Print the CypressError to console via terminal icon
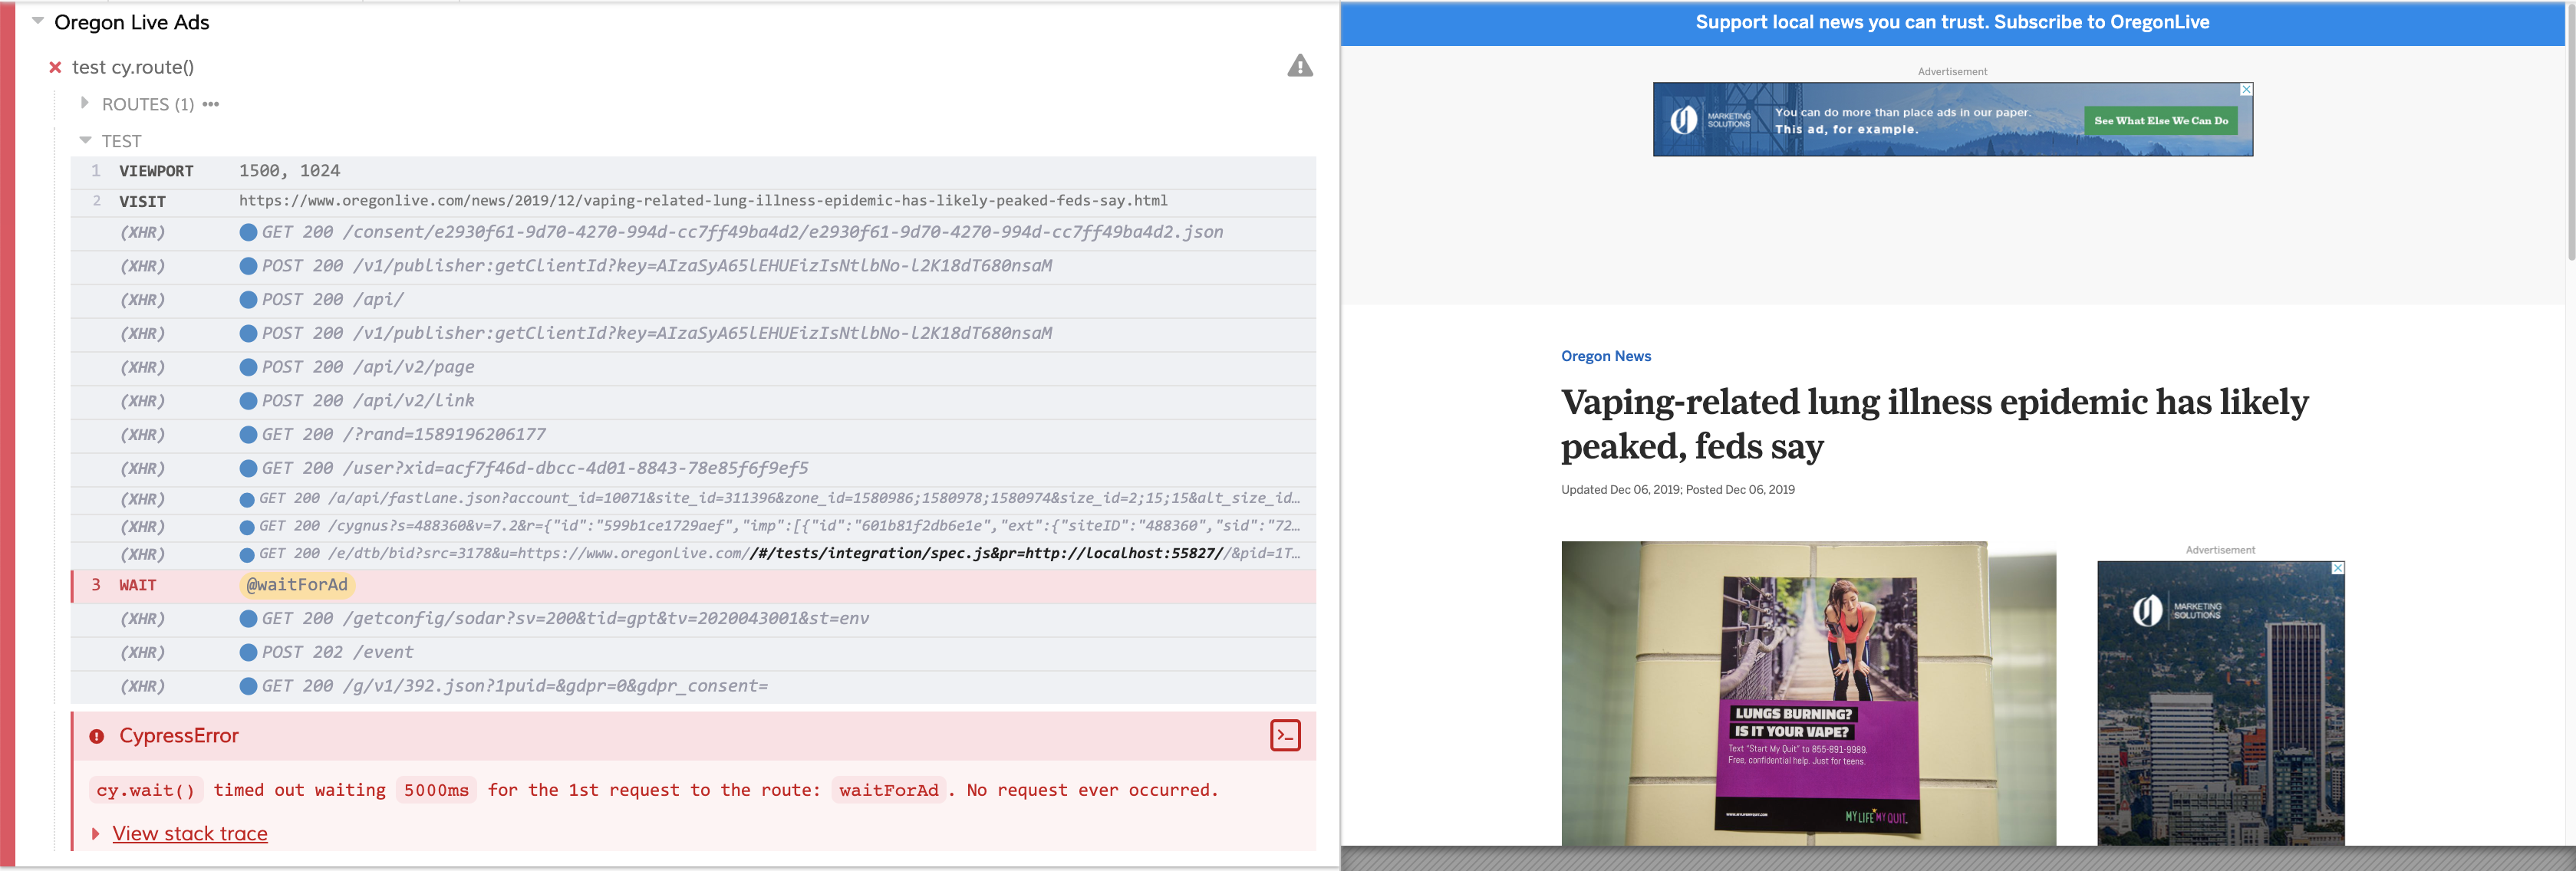 (x=1285, y=735)
